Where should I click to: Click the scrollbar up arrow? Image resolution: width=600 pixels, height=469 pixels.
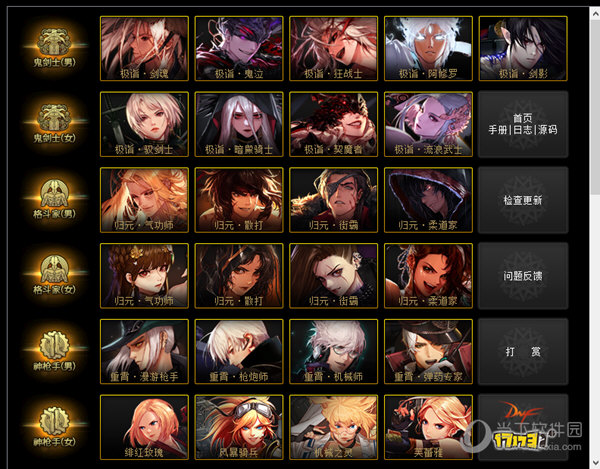pyautogui.click(x=595, y=14)
